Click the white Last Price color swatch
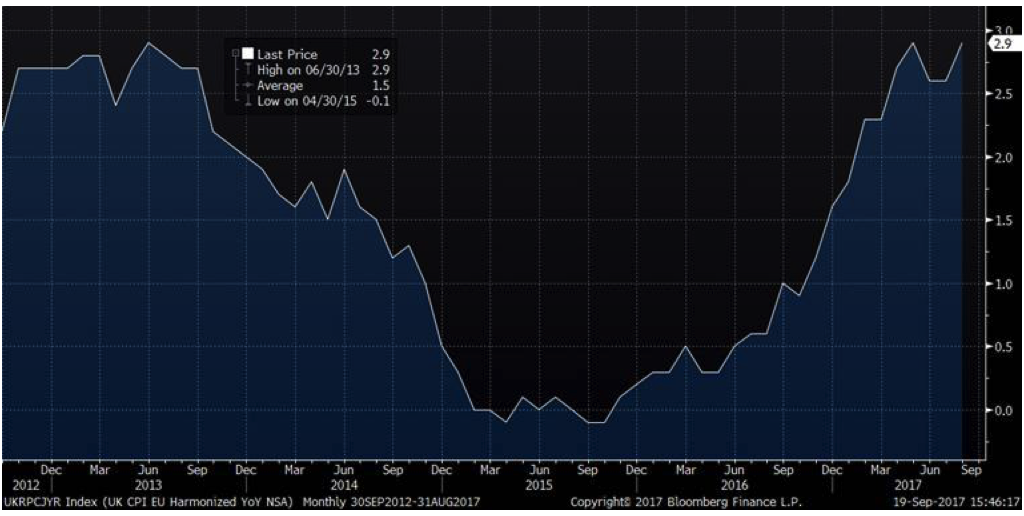 [x=247, y=54]
